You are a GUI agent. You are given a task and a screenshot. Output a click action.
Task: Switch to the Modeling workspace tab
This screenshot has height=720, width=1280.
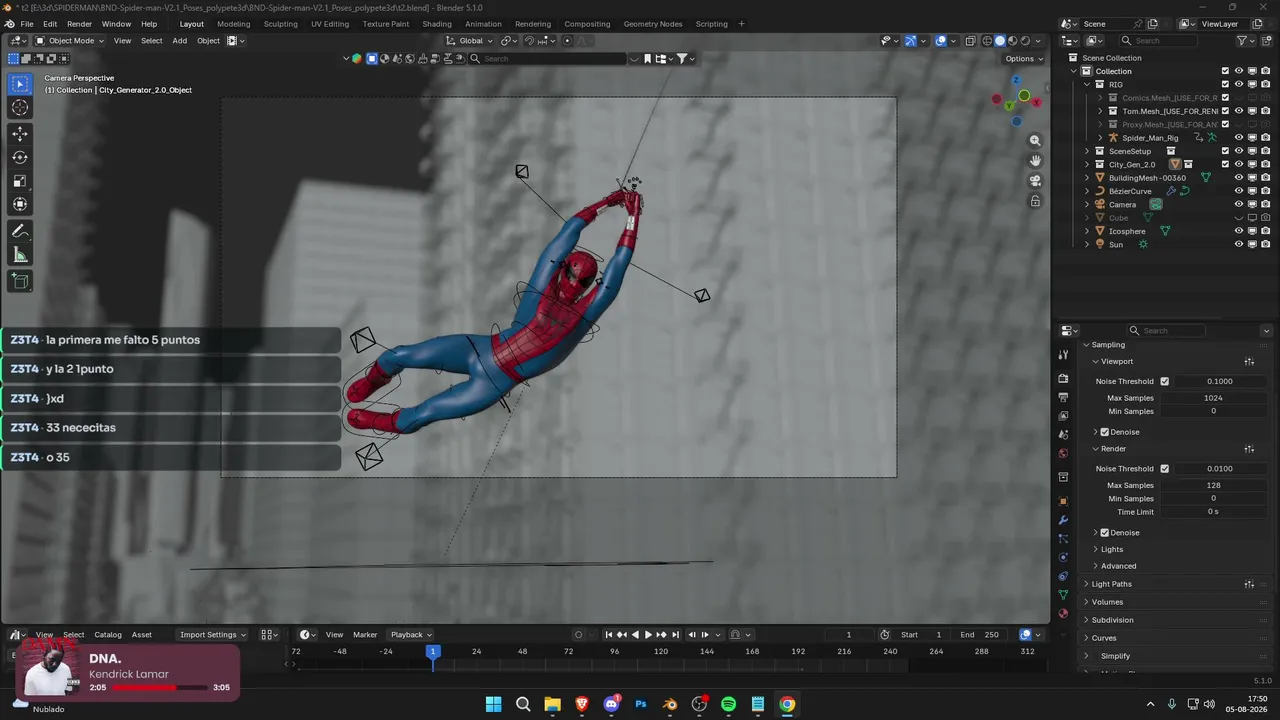pos(234,24)
